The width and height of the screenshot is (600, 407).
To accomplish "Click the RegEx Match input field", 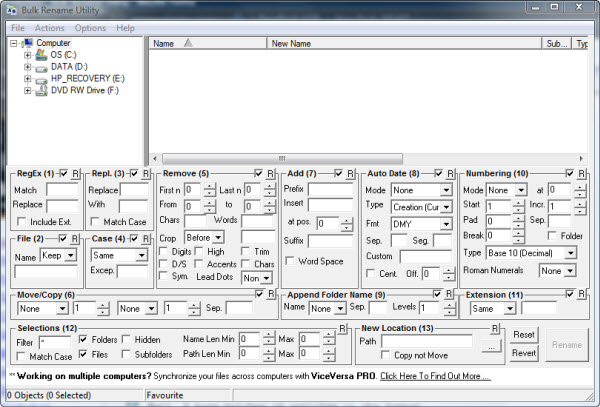I will coord(63,189).
